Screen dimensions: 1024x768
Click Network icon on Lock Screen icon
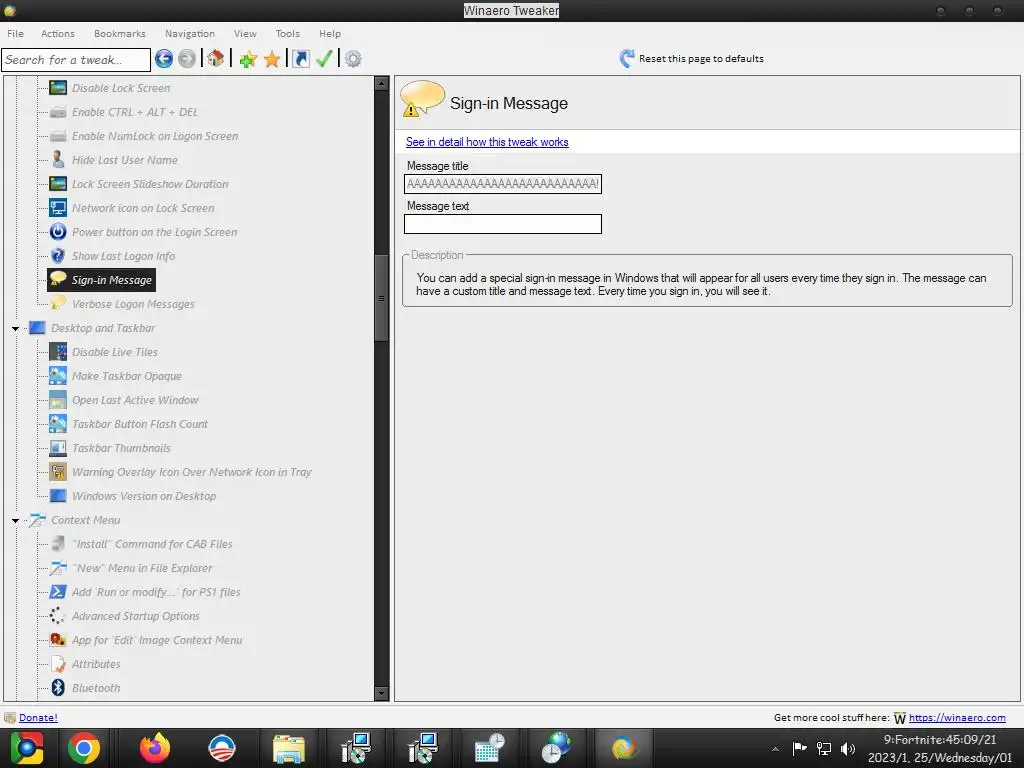pyautogui.click(x=58, y=208)
